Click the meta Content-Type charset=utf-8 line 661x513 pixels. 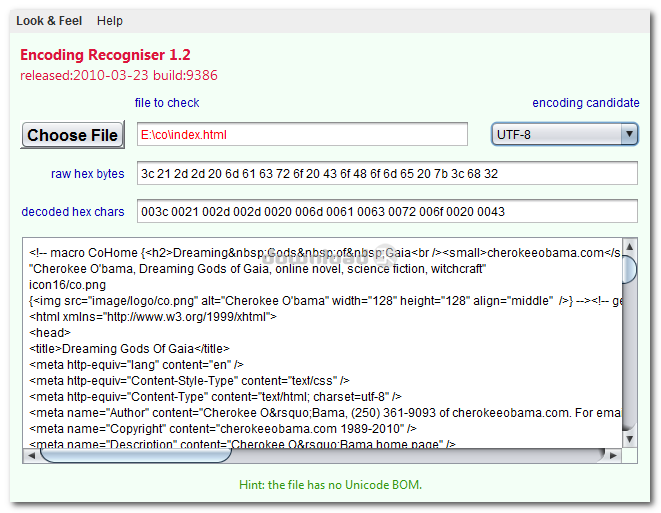click(215, 397)
